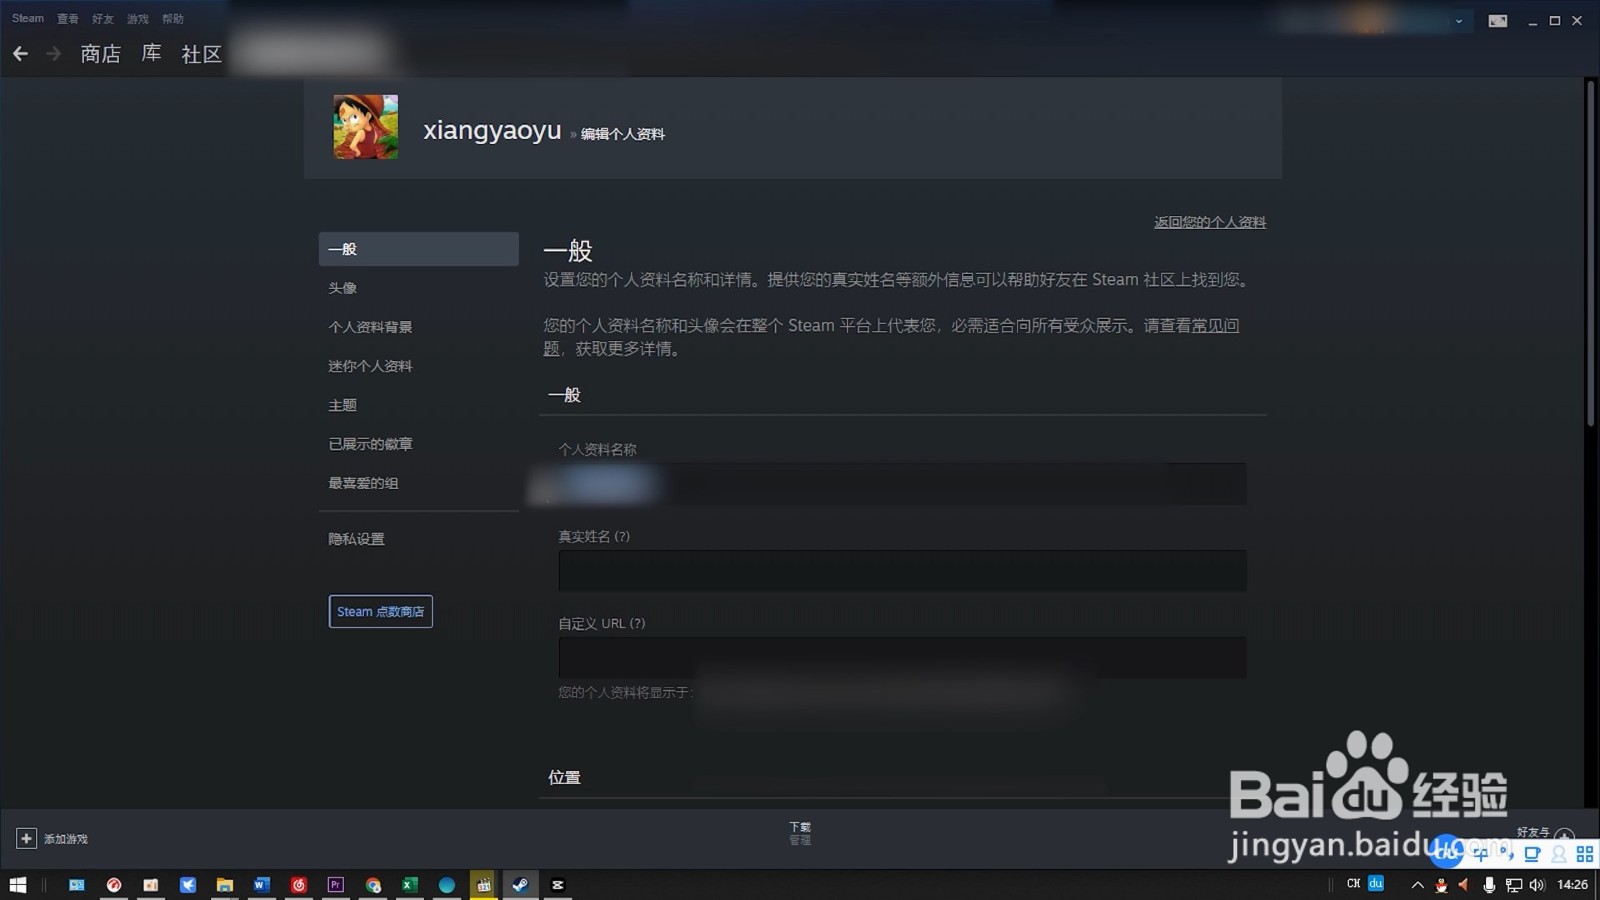The height and width of the screenshot is (900, 1600).
Task: Click the 自定义 URL (?) help label
Action: [x=602, y=624]
